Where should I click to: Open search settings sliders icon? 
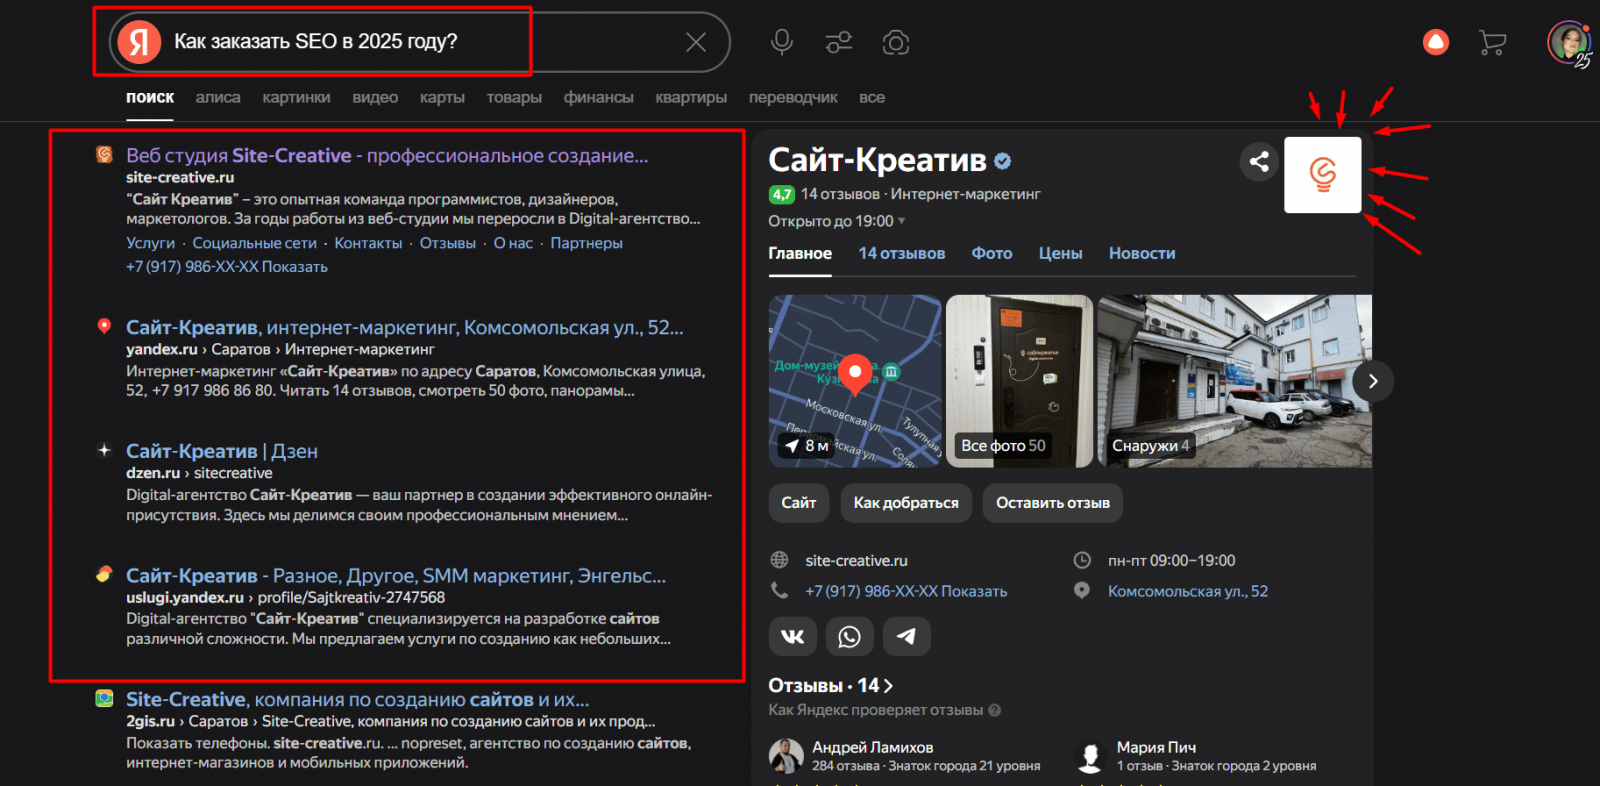click(839, 42)
